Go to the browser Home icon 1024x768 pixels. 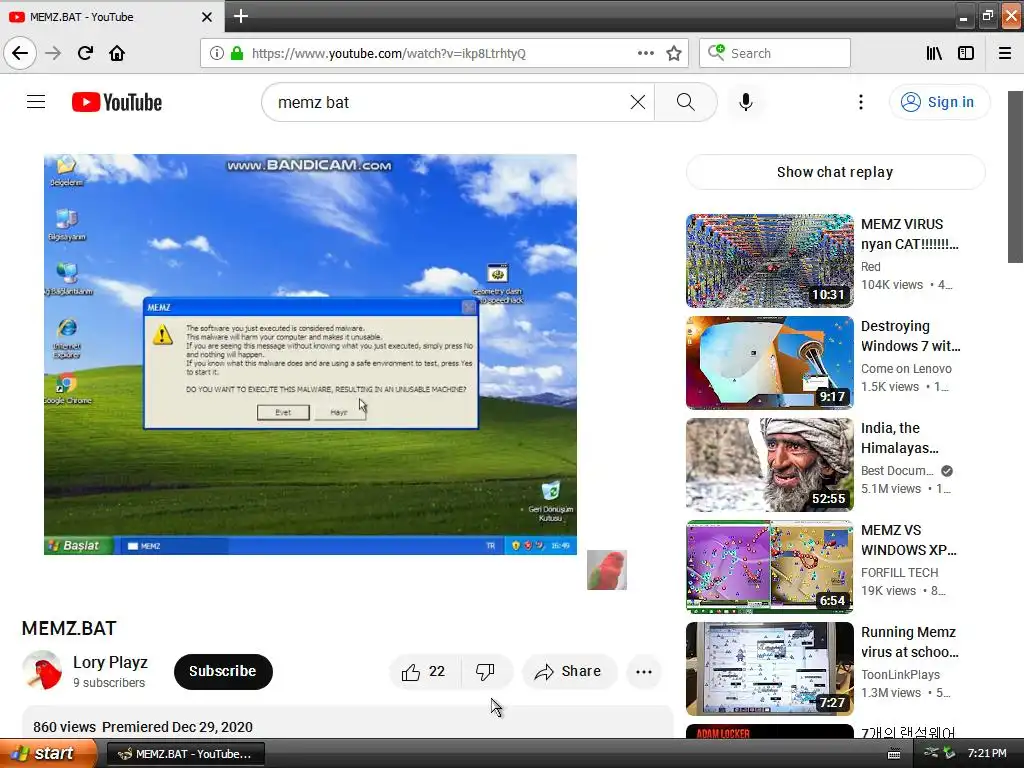pyautogui.click(x=117, y=53)
